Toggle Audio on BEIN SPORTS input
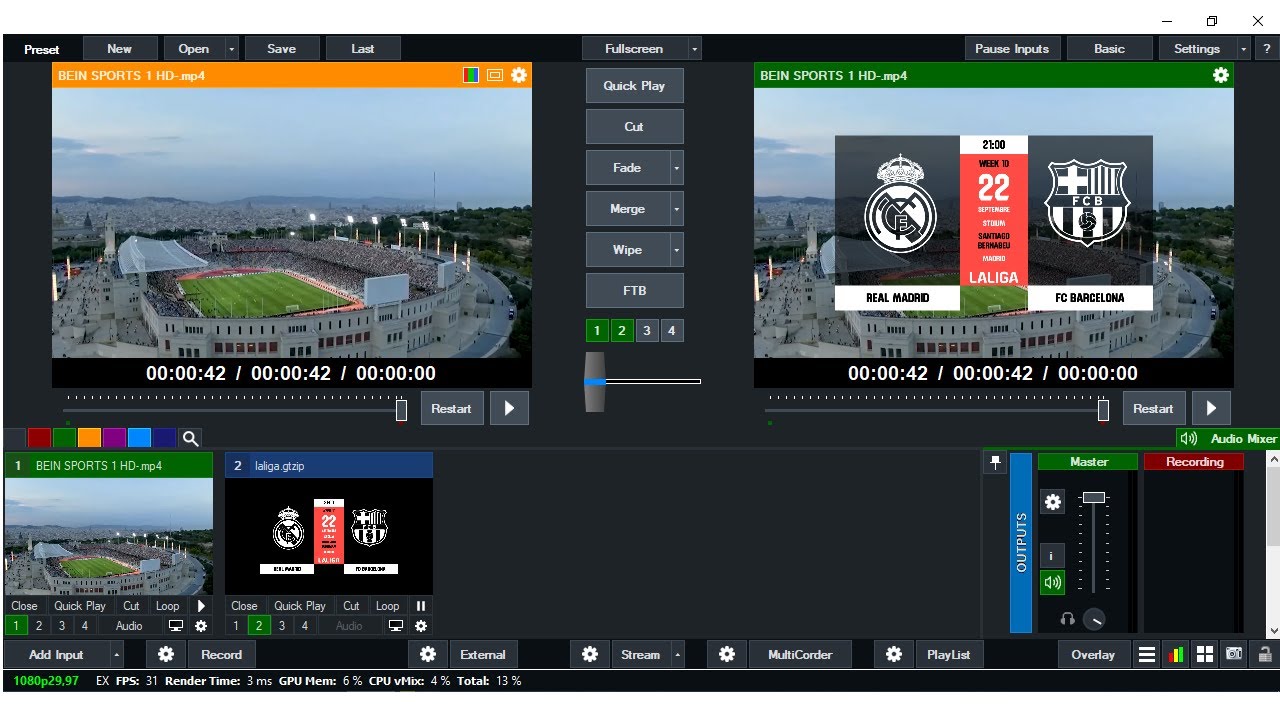 [x=129, y=626]
